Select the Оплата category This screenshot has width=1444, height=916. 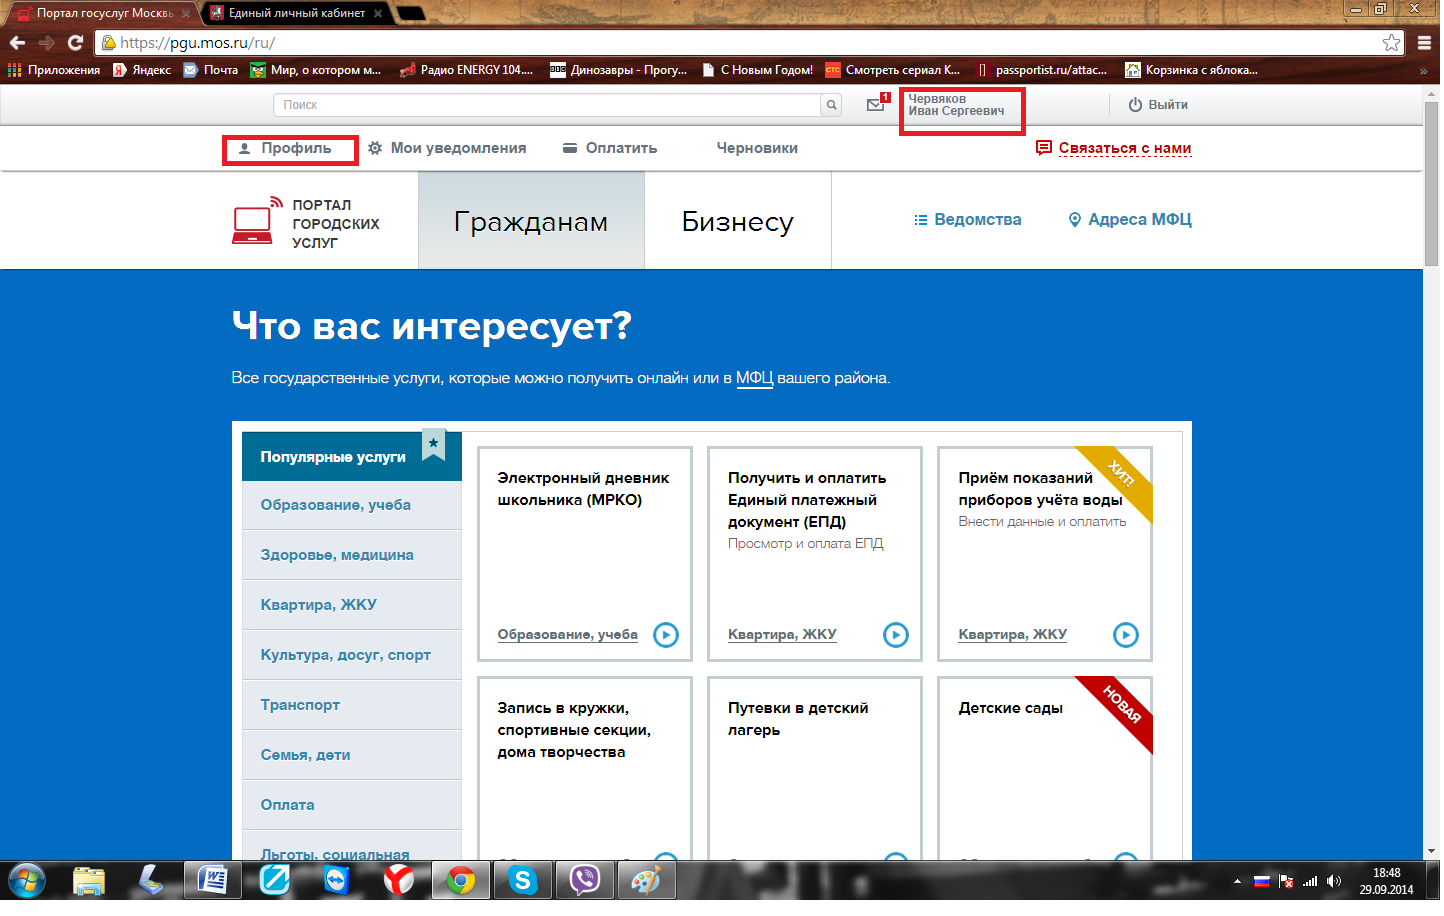click(x=352, y=806)
